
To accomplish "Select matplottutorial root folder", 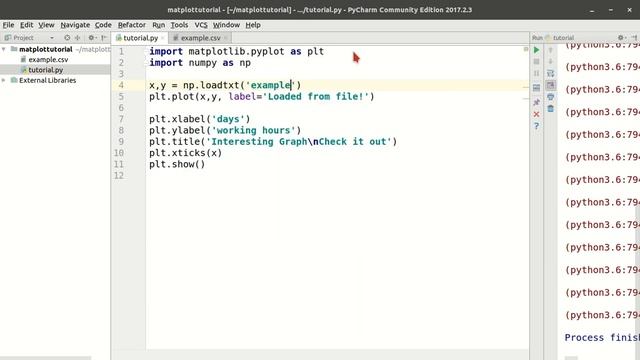I will [x=46, y=49].
